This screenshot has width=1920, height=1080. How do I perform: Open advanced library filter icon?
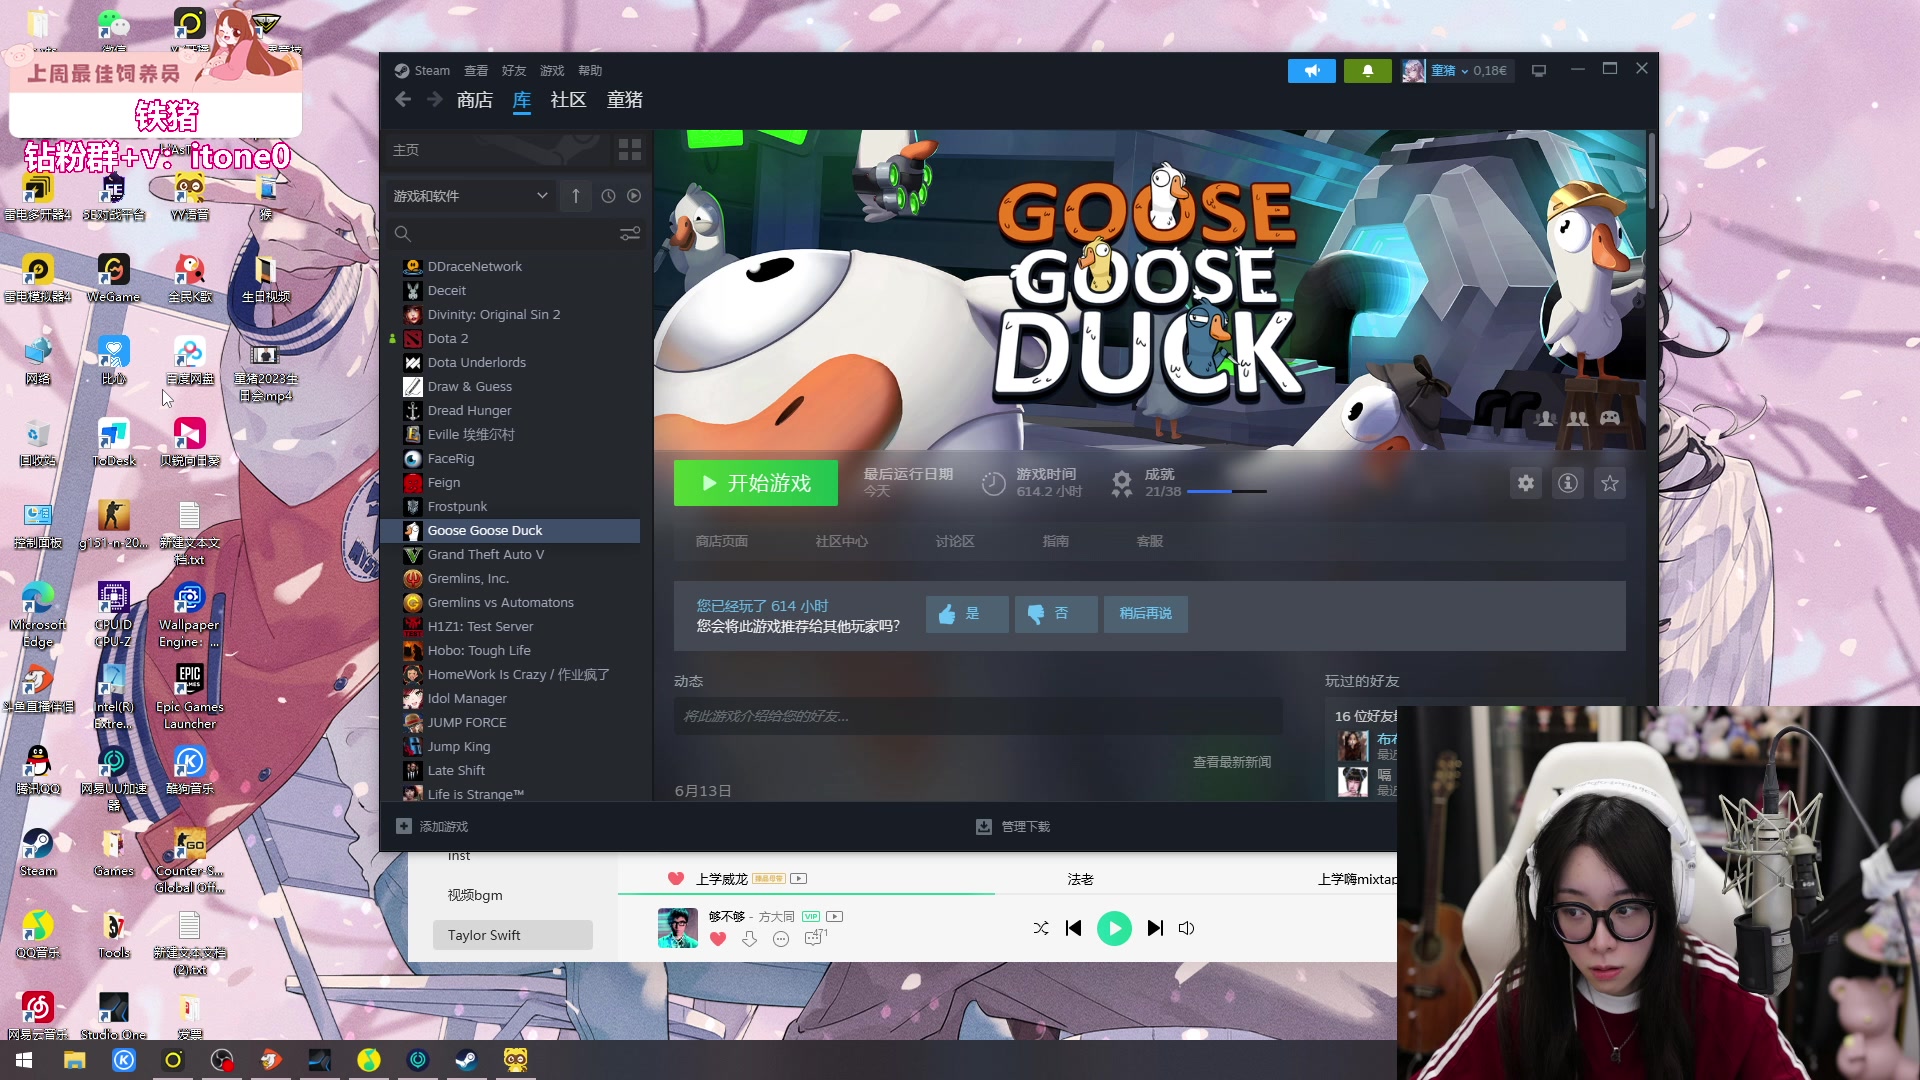coord(630,234)
